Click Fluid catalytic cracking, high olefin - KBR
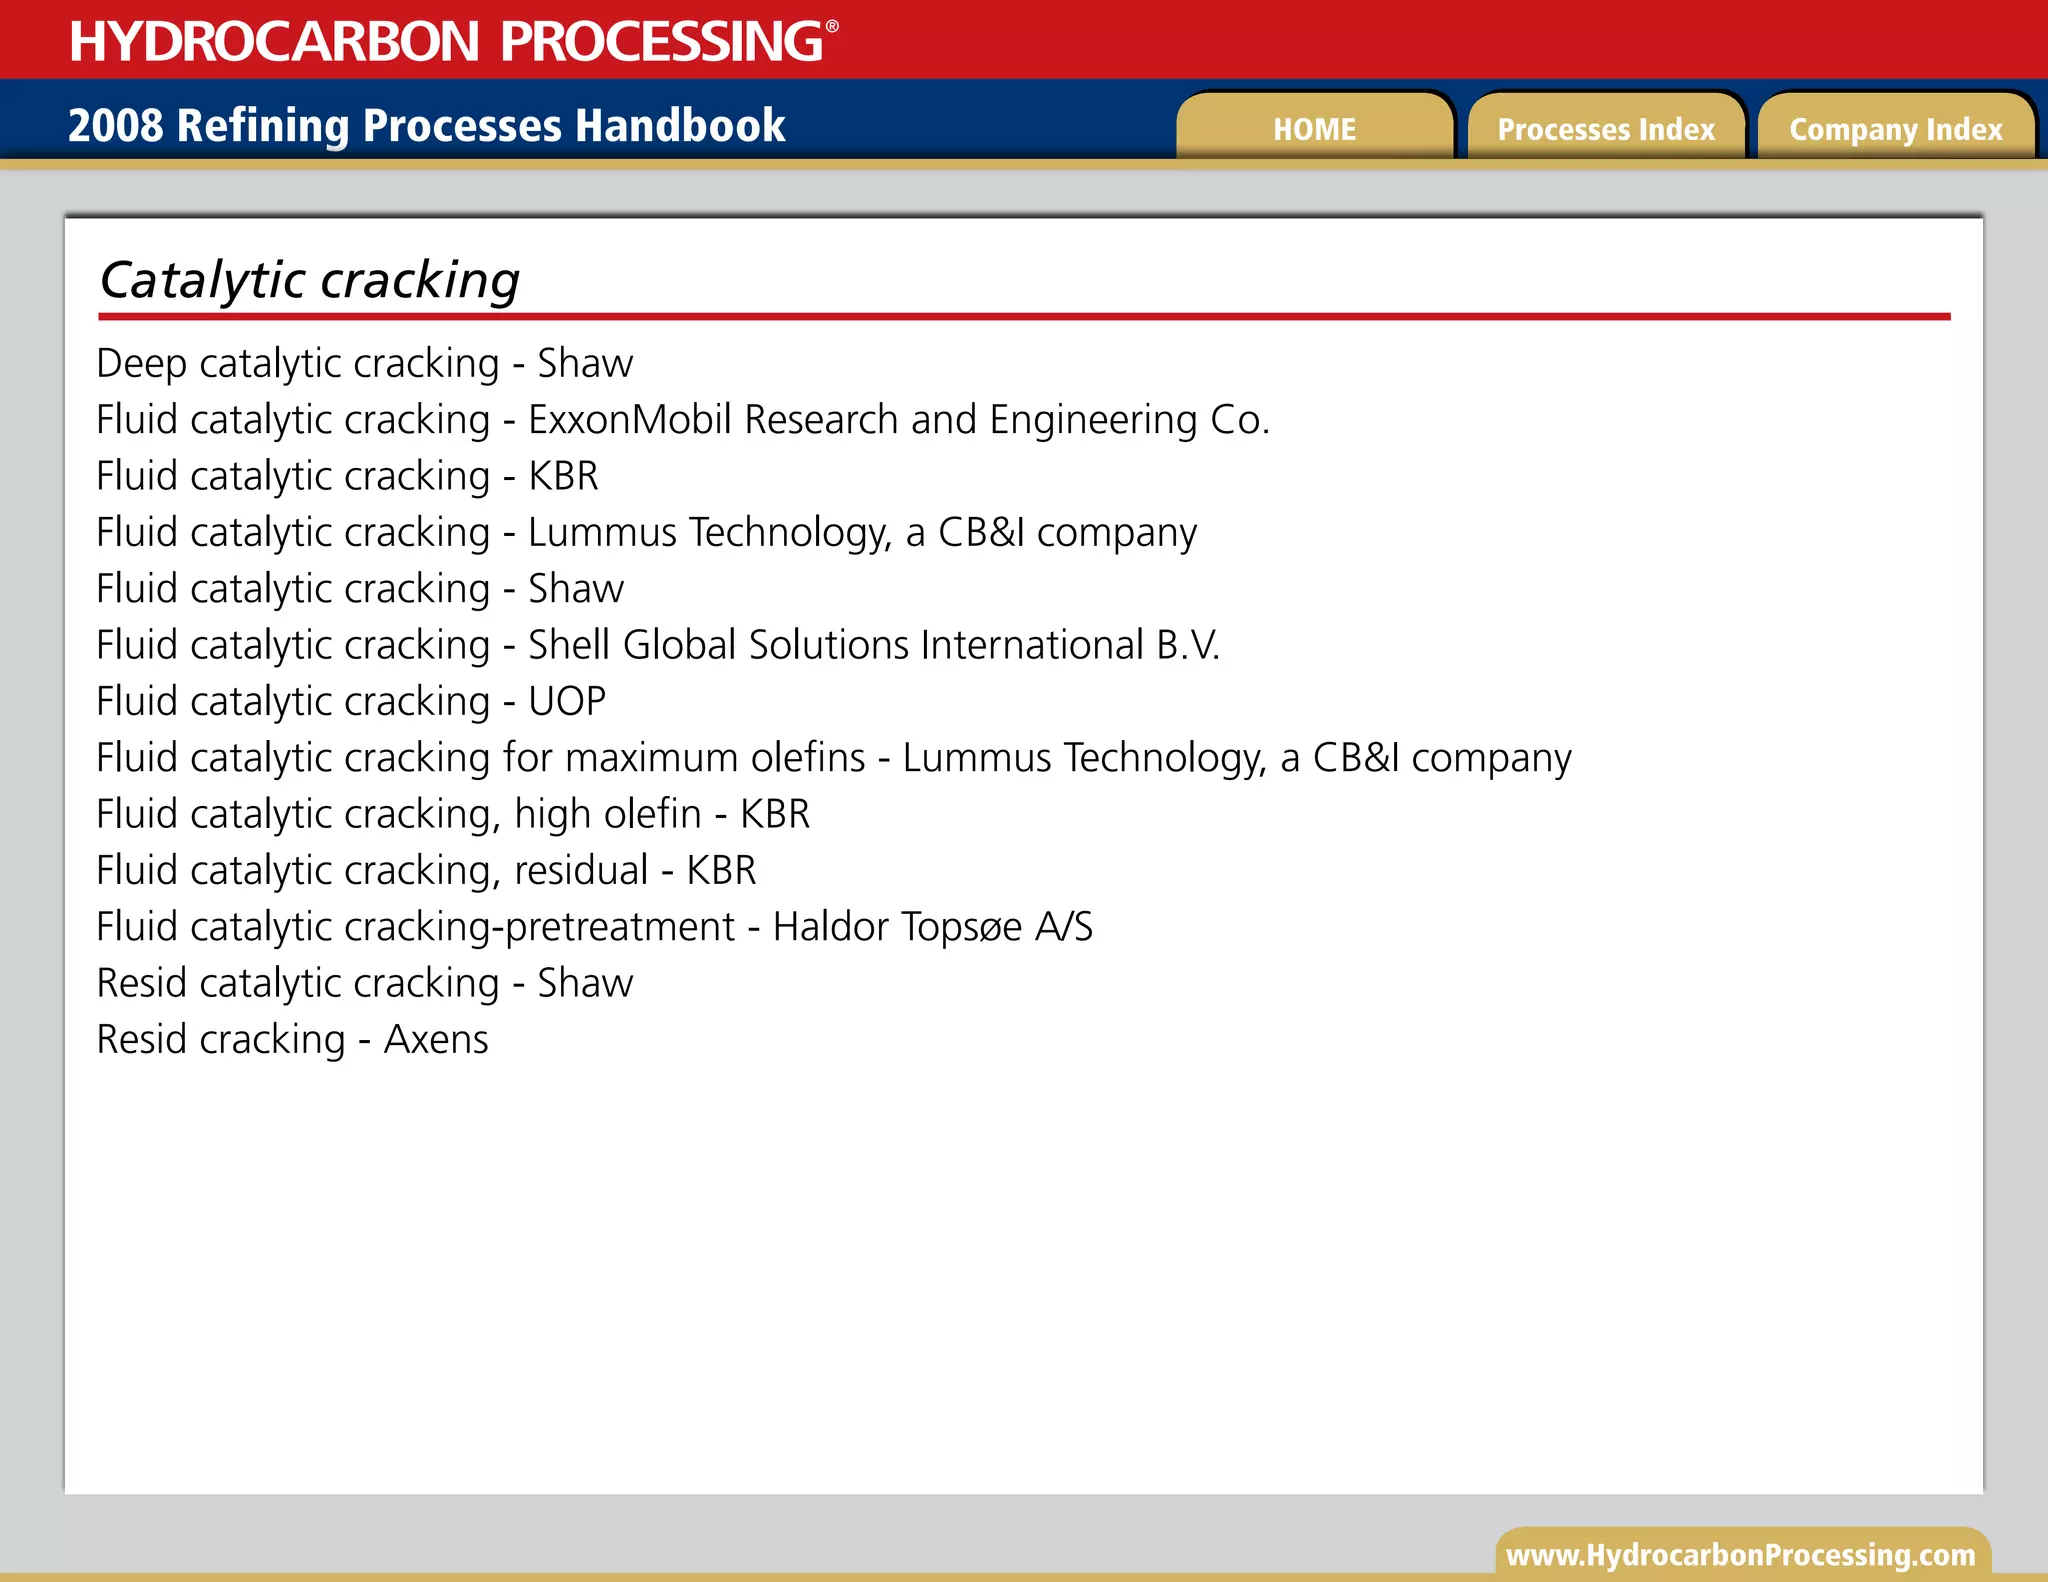The image size is (2048, 1582). [452, 814]
